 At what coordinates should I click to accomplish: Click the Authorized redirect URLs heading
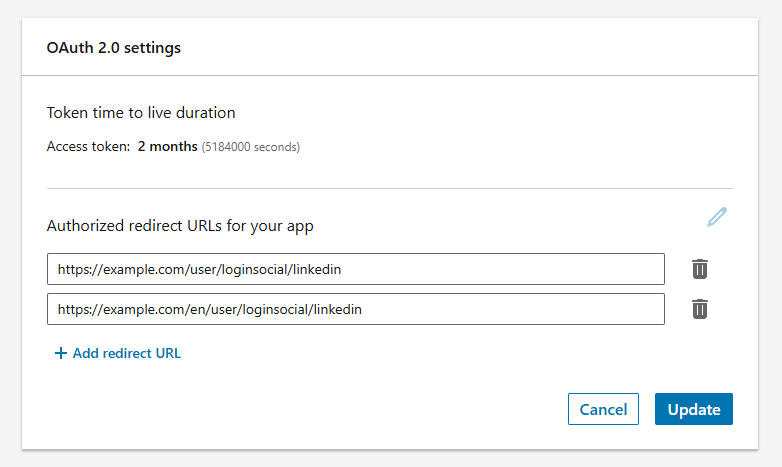click(x=180, y=226)
